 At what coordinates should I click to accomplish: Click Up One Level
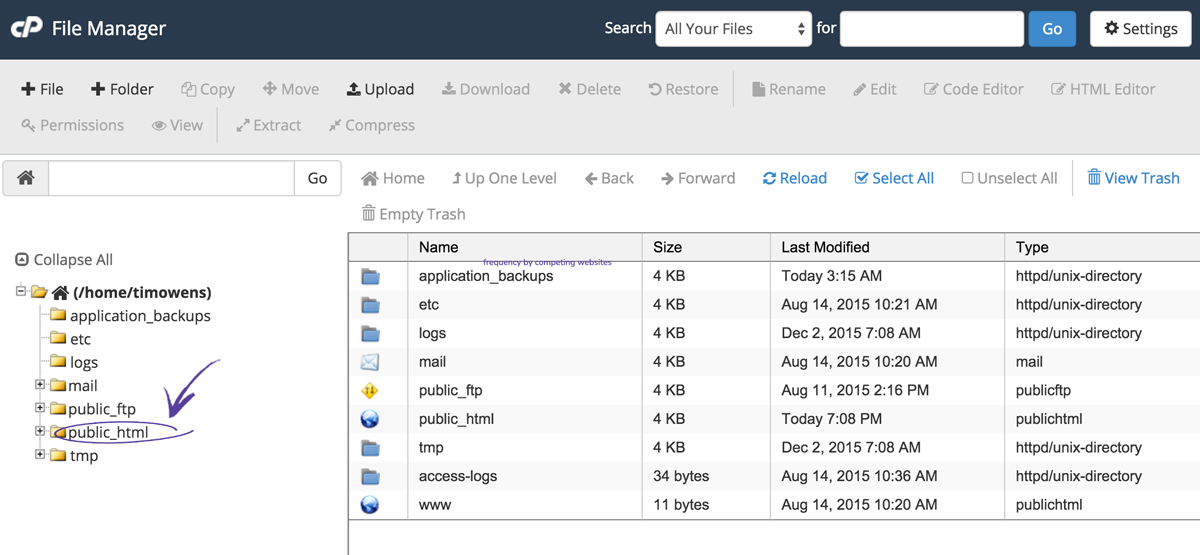(504, 178)
